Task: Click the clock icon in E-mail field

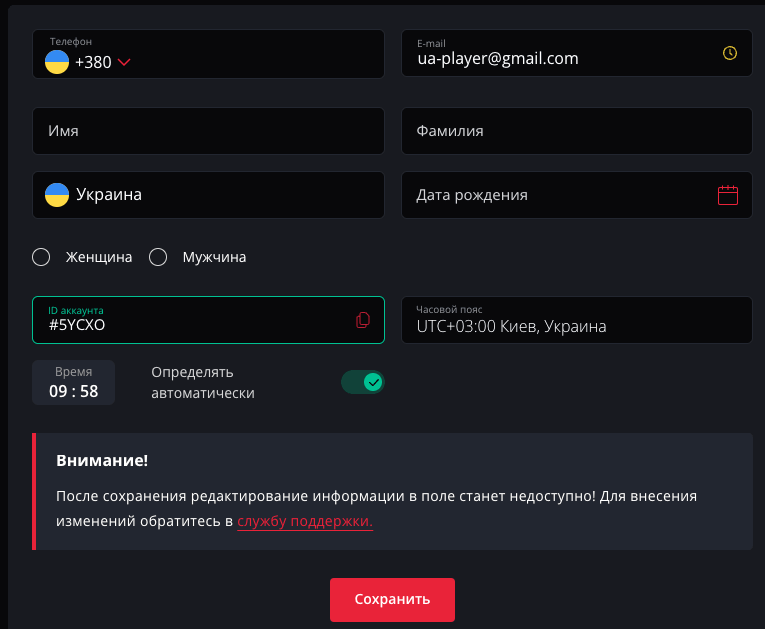Action: (x=729, y=53)
